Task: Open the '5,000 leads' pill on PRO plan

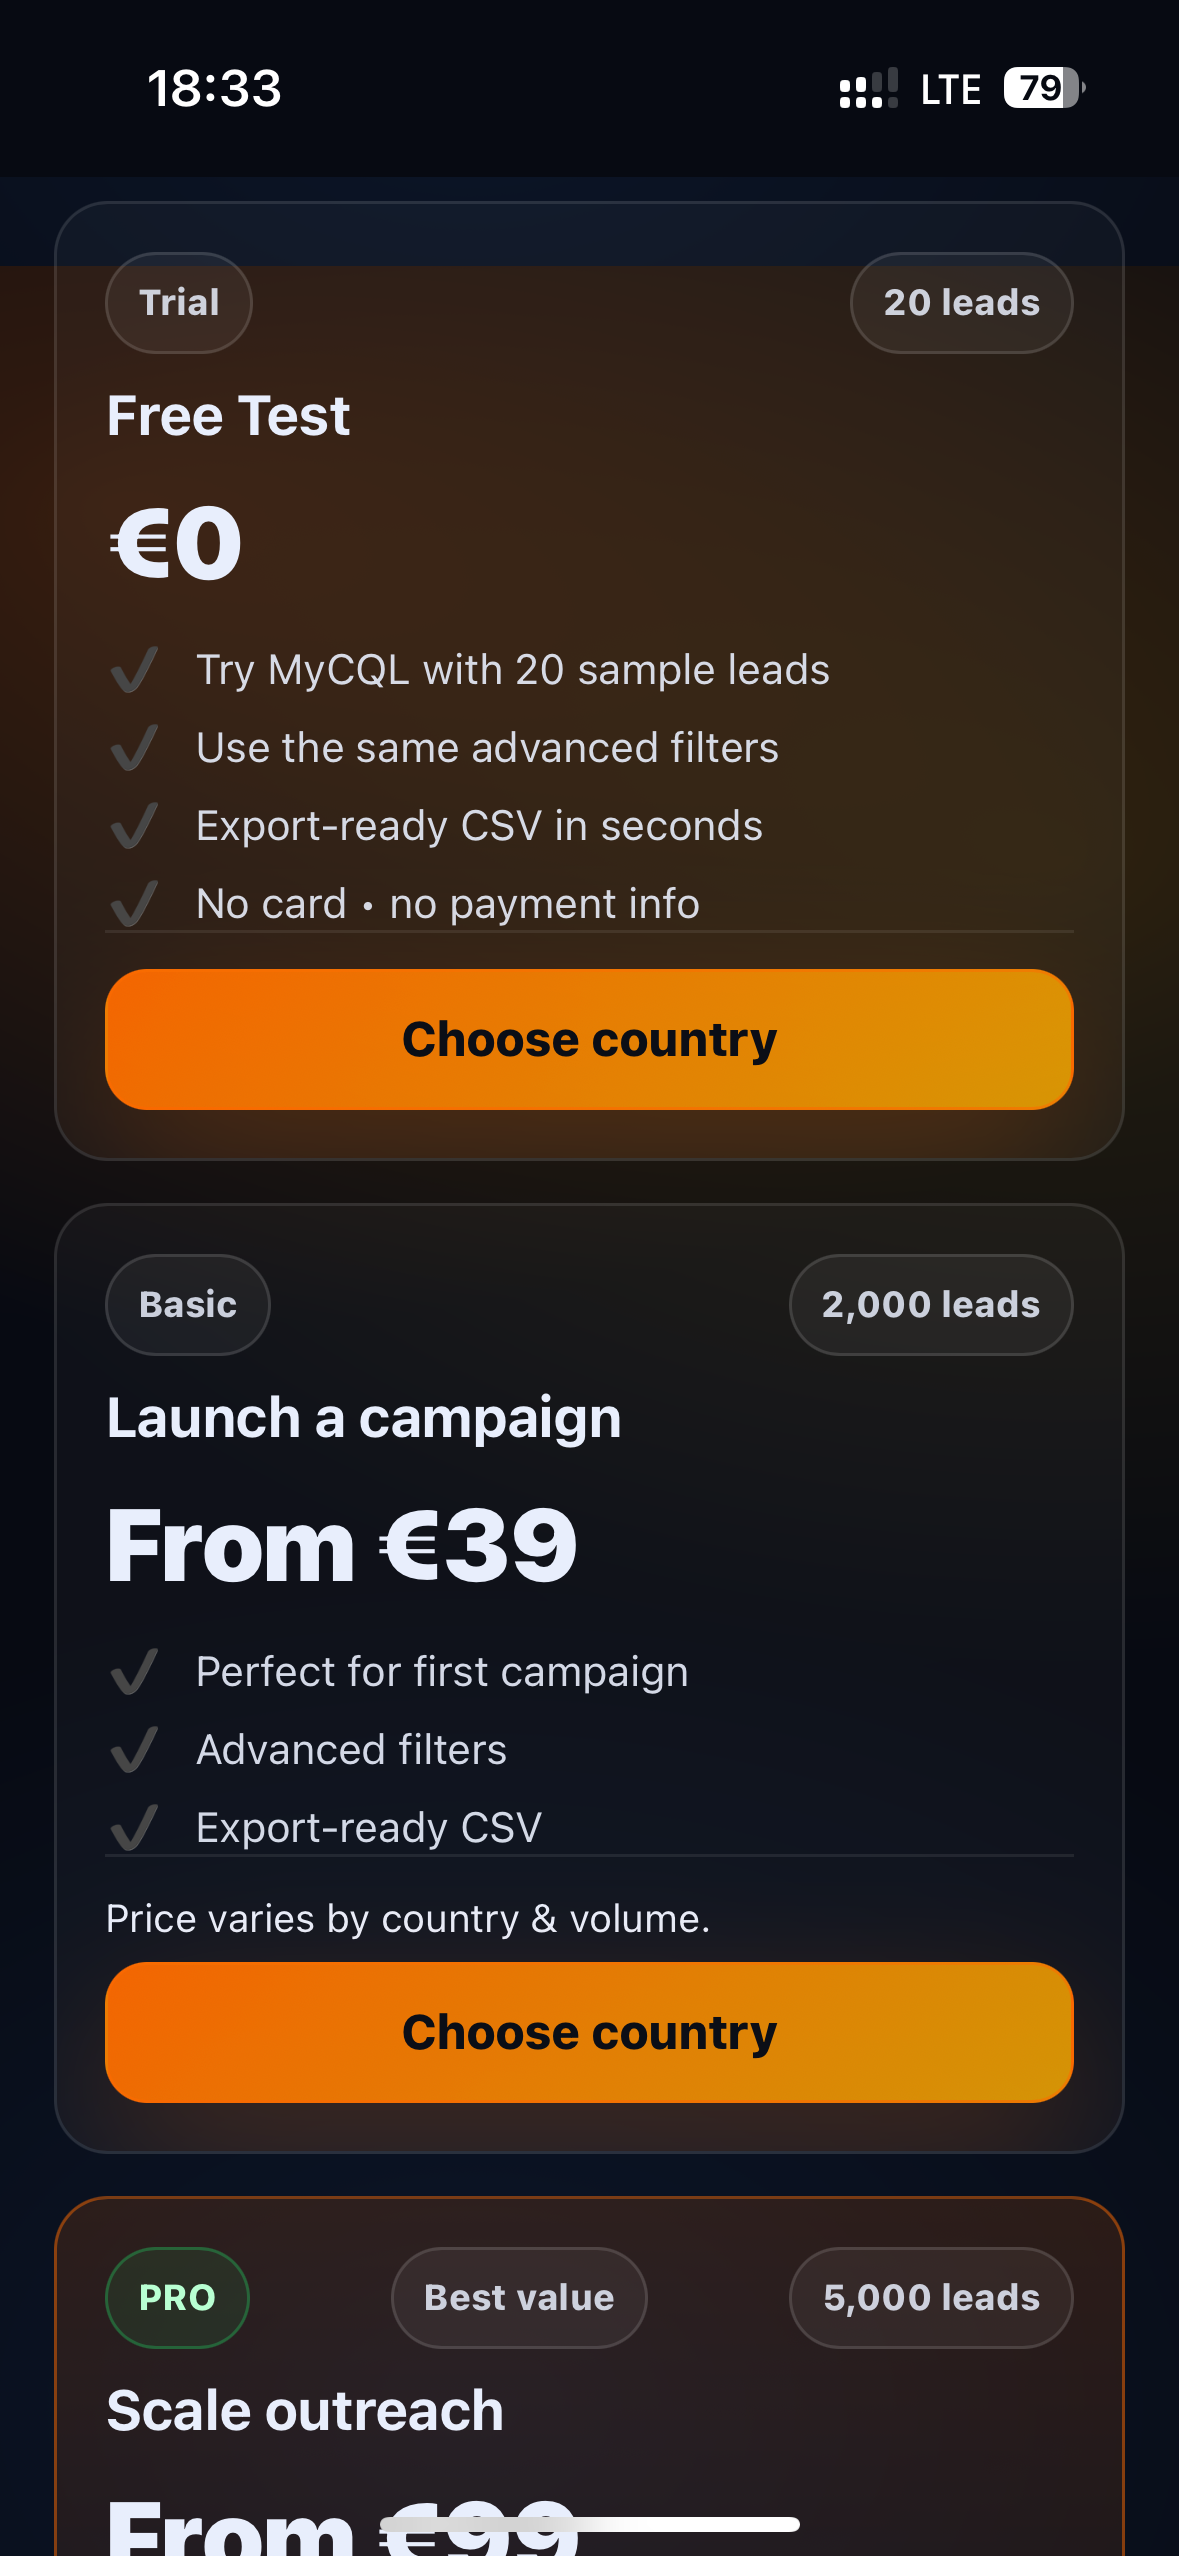Action: [x=930, y=2297]
